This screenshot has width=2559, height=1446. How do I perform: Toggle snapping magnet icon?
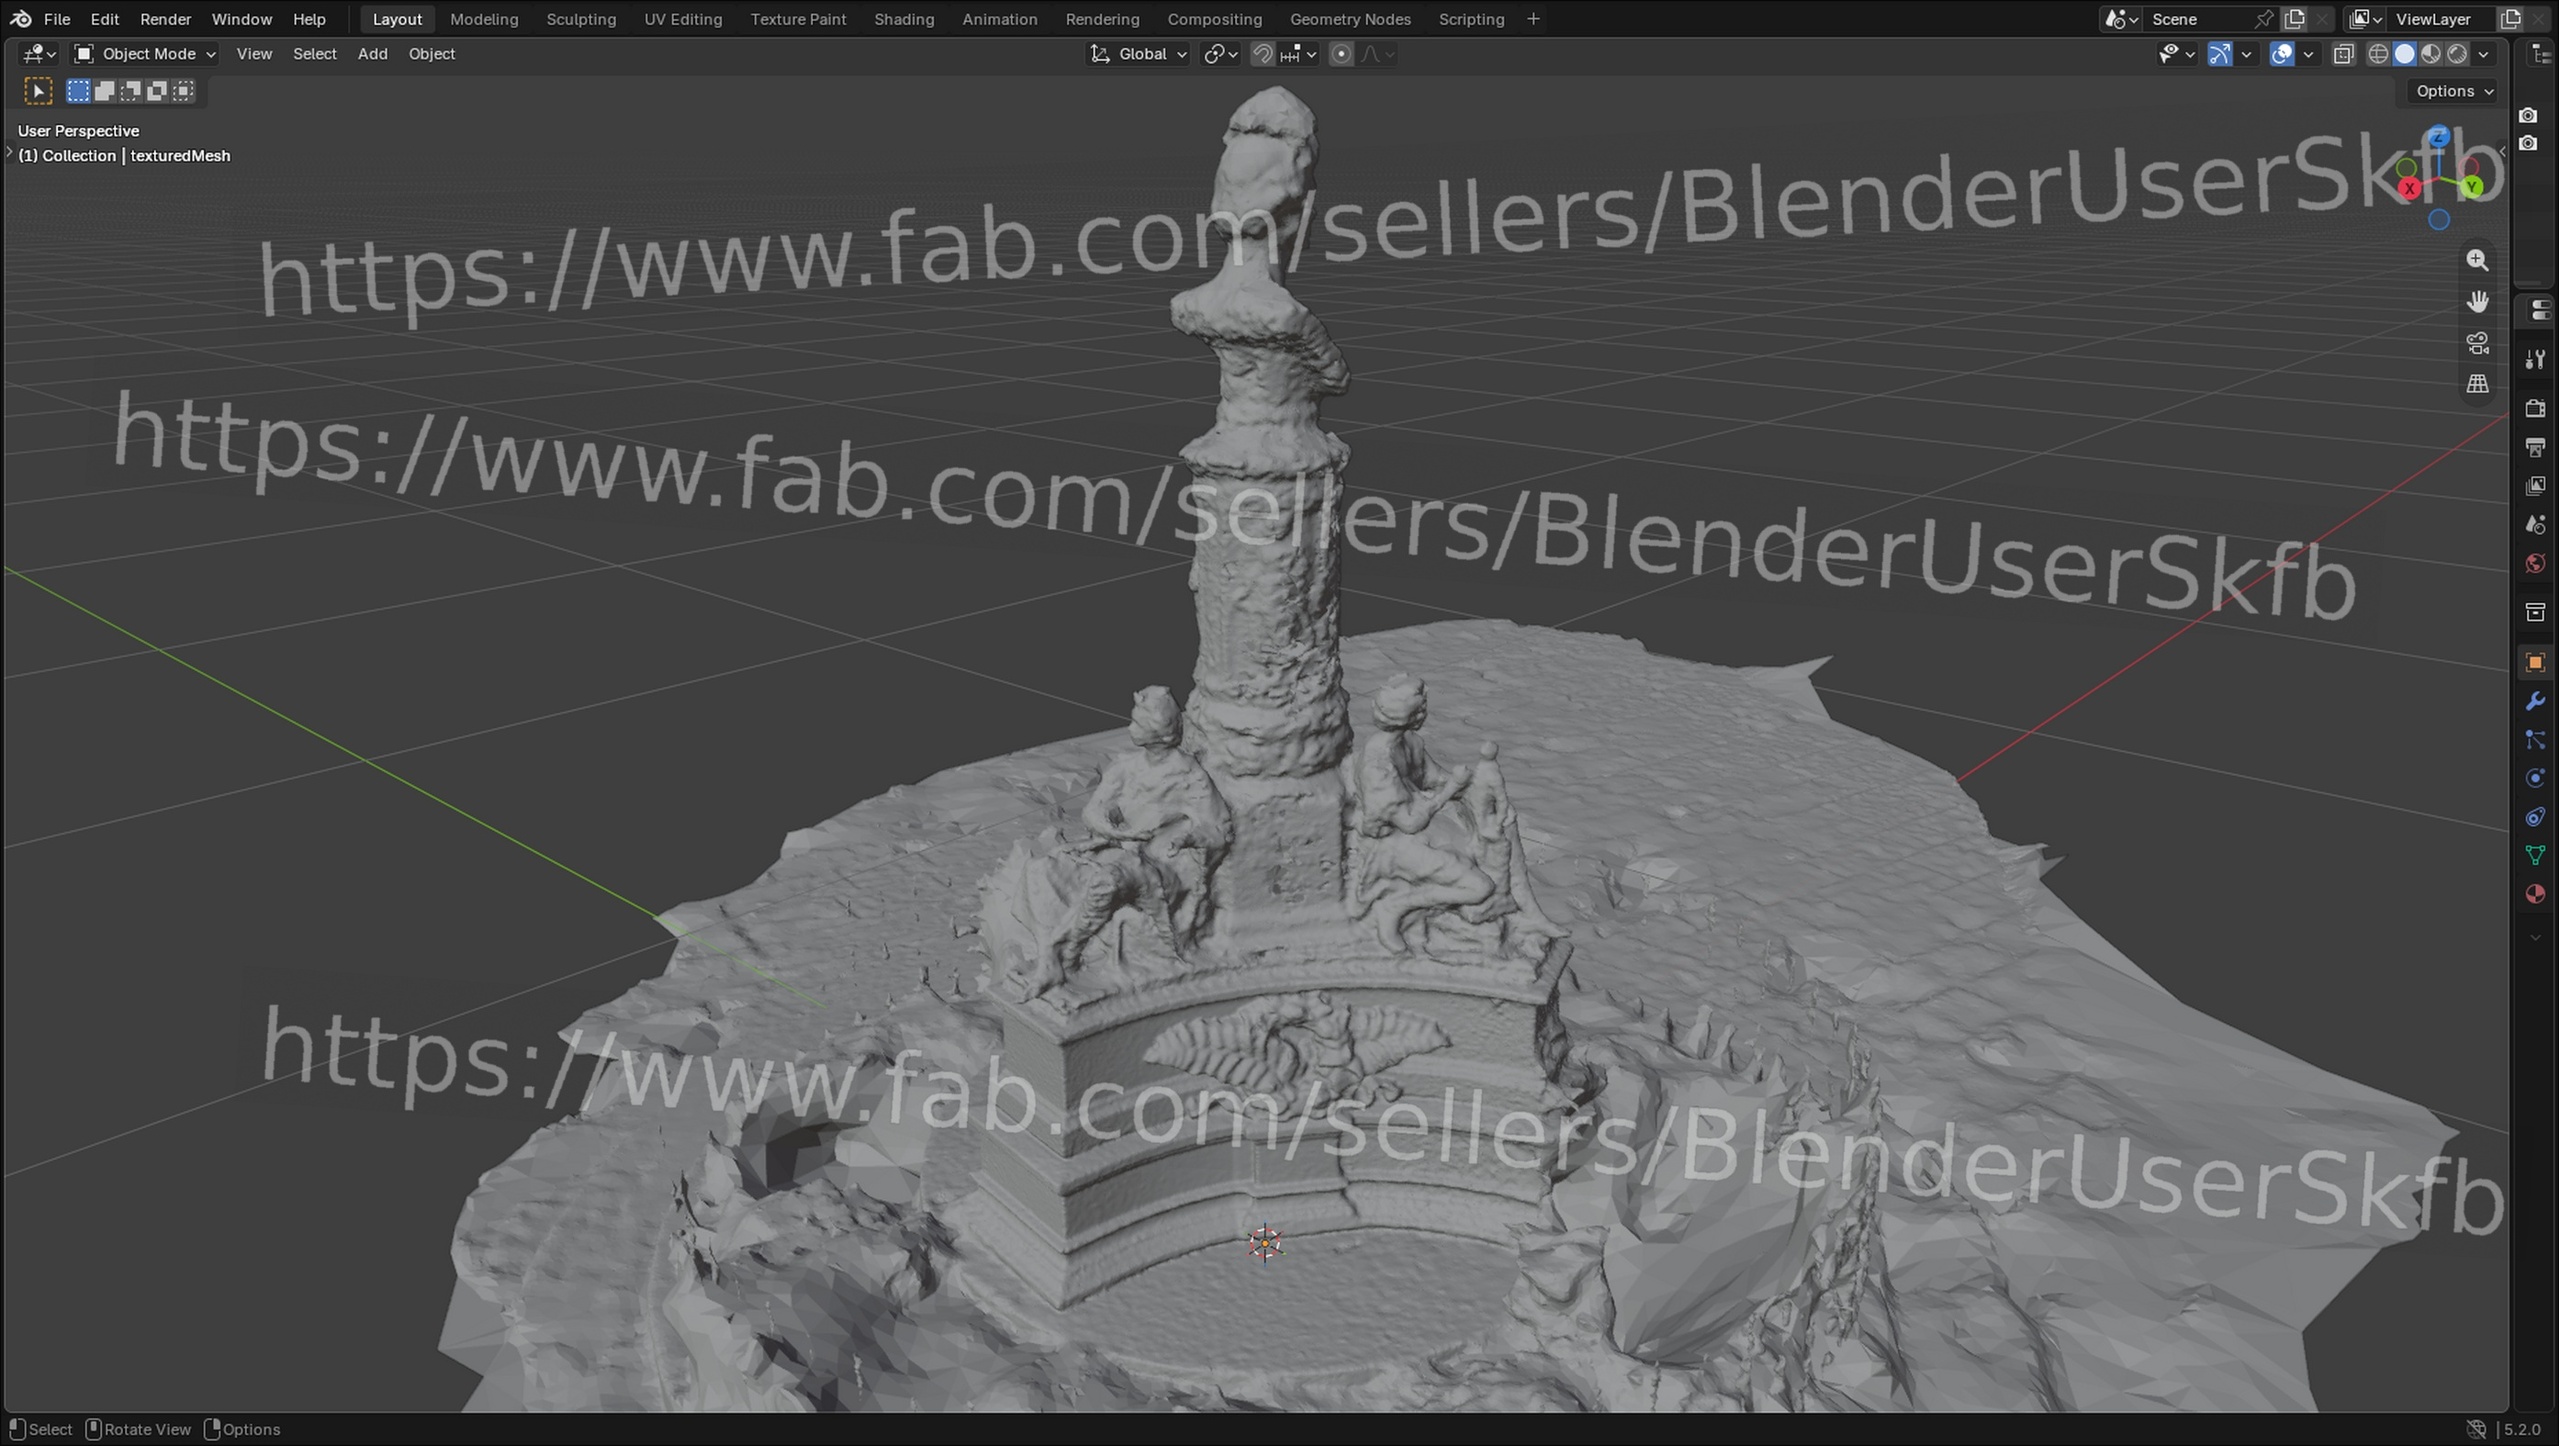(1263, 54)
